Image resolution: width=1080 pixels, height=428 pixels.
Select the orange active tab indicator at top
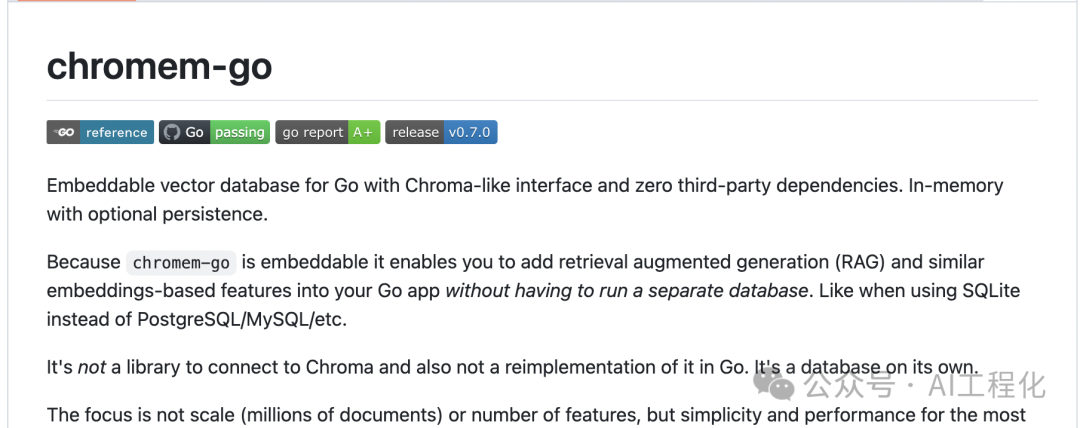[68, 1]
